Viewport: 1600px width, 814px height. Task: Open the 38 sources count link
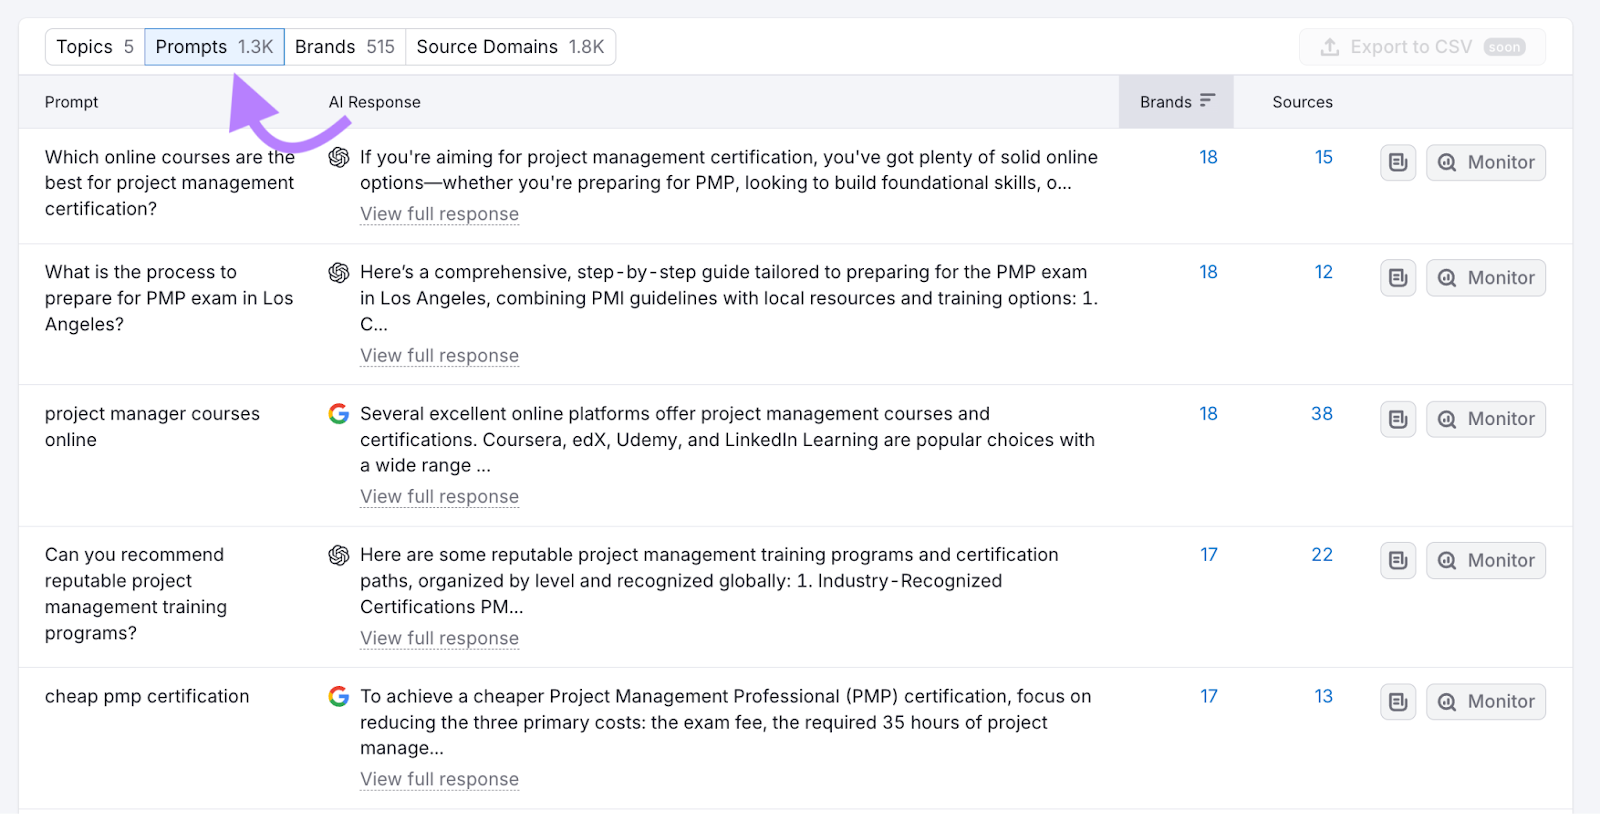(x=1321, y=414)
